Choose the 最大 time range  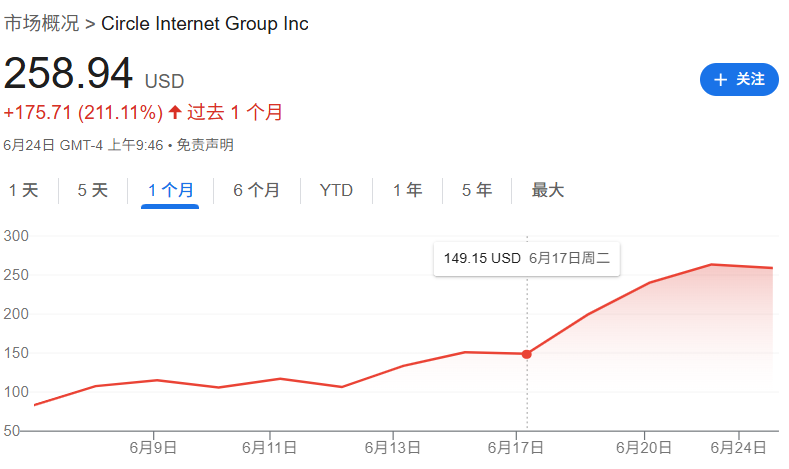pyautogui.click(x=547, y=190)
